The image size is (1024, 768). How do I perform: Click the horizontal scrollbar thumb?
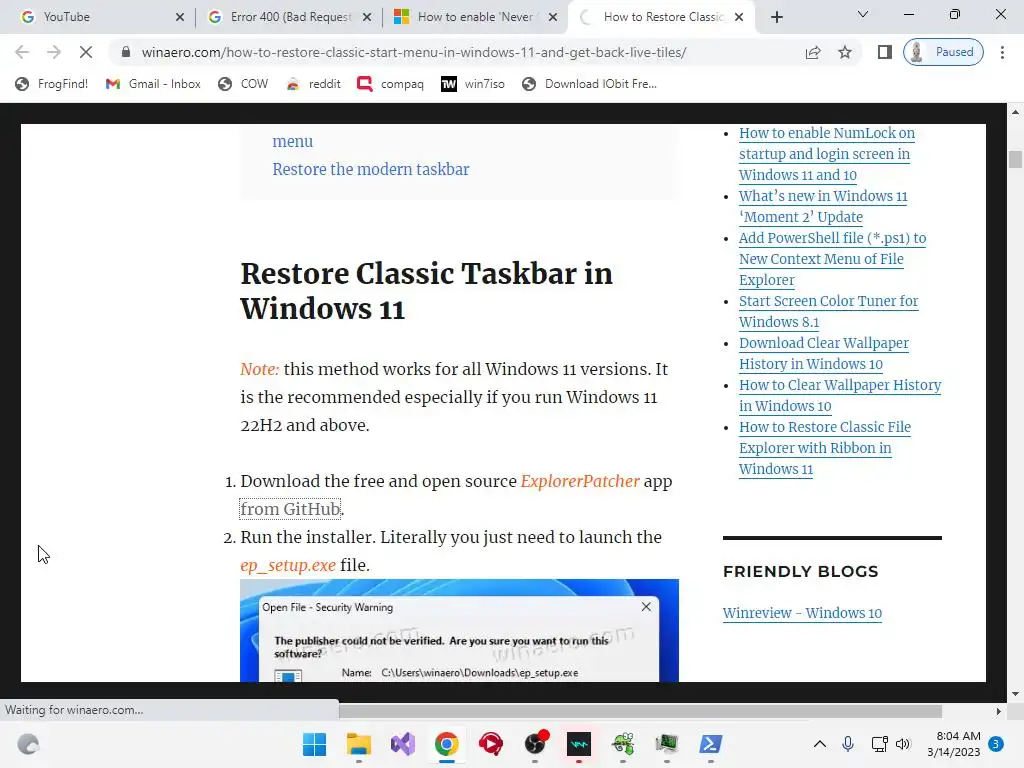640,711
